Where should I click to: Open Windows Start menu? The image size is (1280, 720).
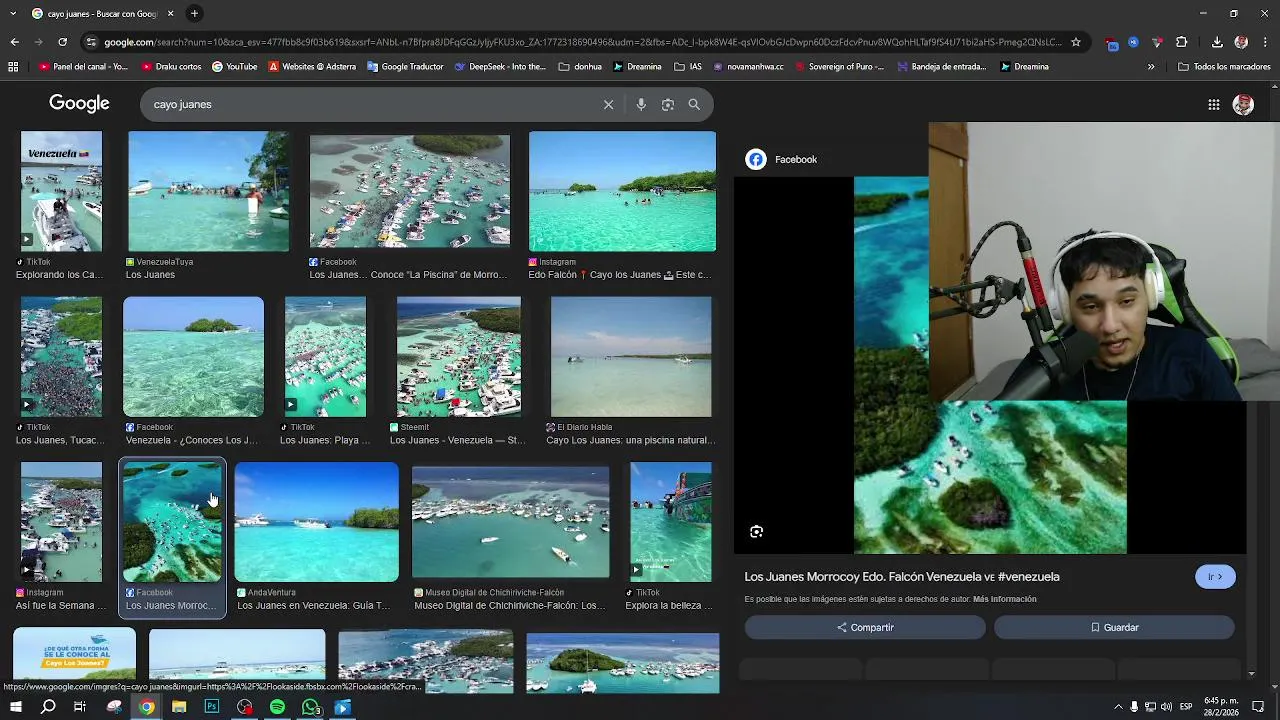(15, 707)
